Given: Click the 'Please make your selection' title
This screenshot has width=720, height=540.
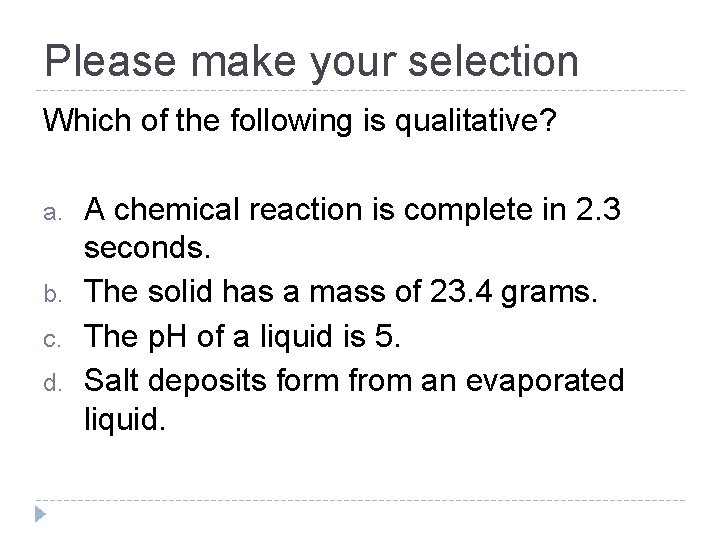Looking at the screenshot, I should (x=312, y=59).
